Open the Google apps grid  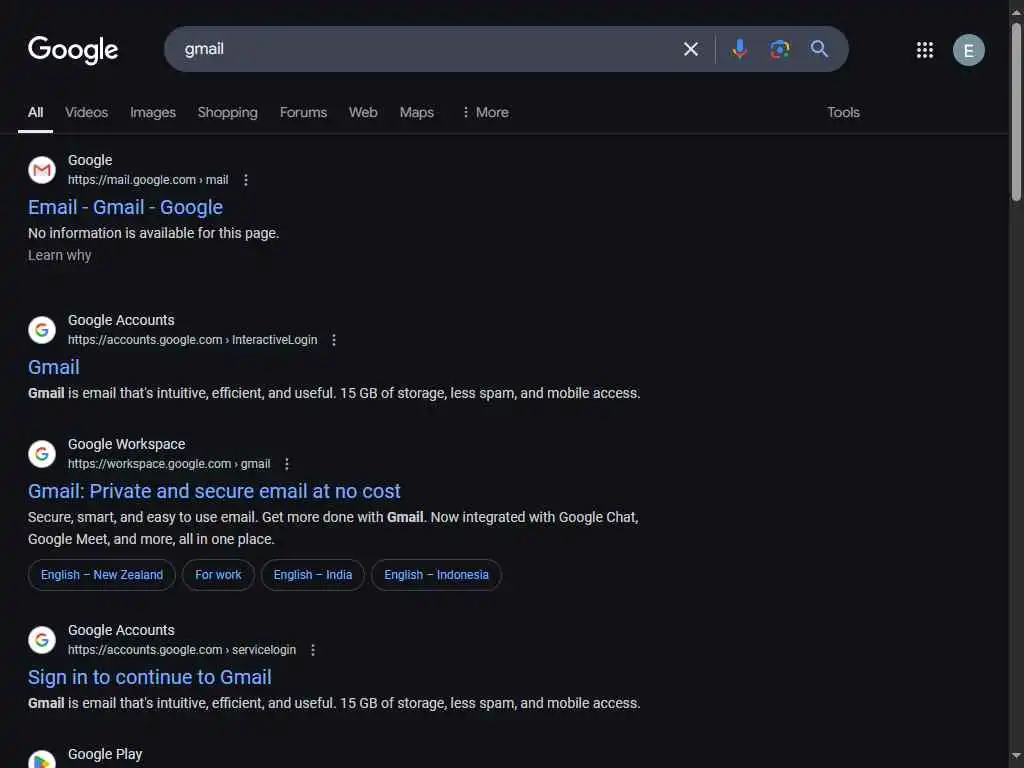[924, 50]
